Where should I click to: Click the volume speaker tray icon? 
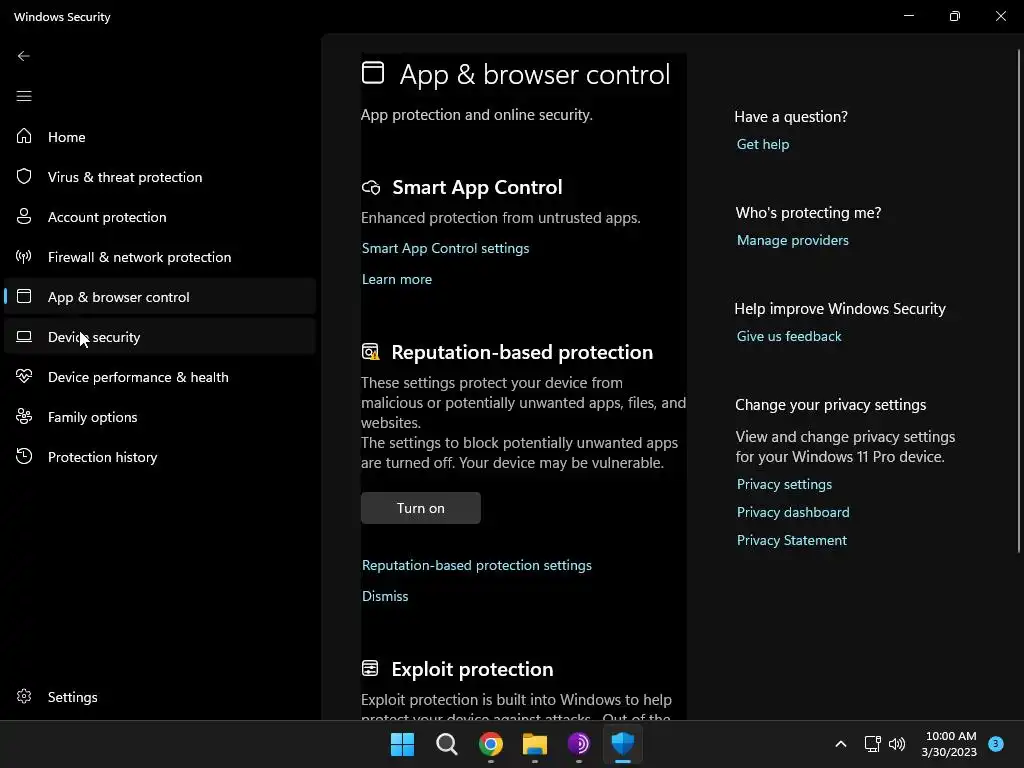point(897,744)
